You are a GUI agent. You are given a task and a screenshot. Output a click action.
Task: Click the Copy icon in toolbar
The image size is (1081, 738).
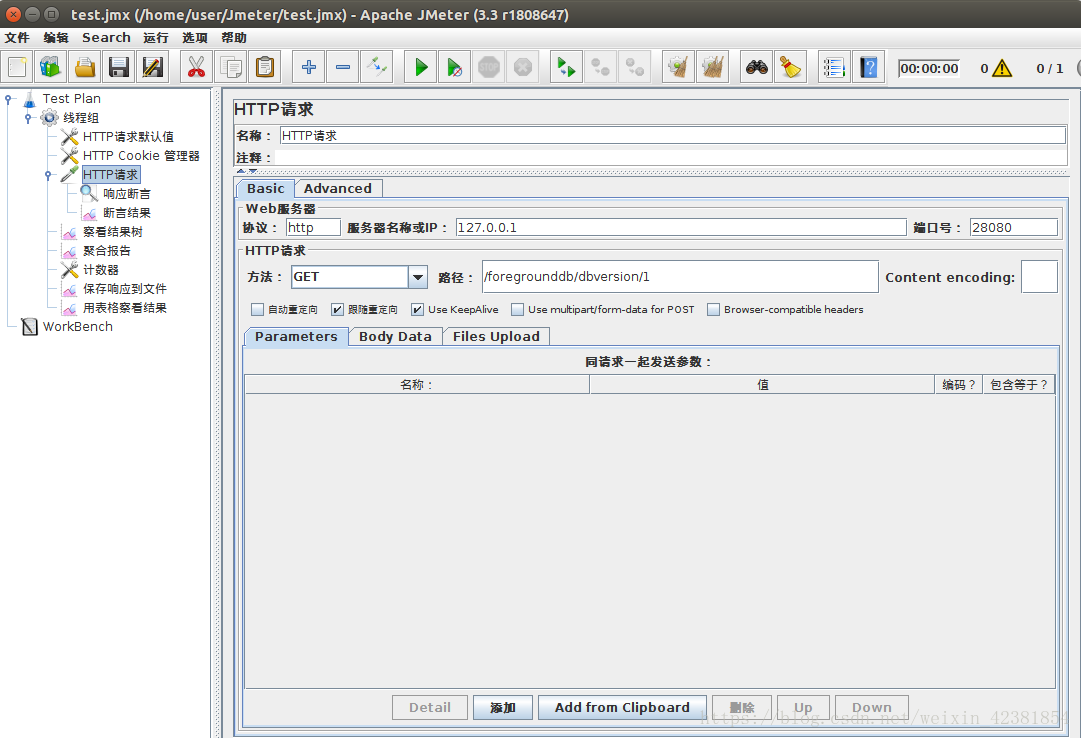click(231, 68)
